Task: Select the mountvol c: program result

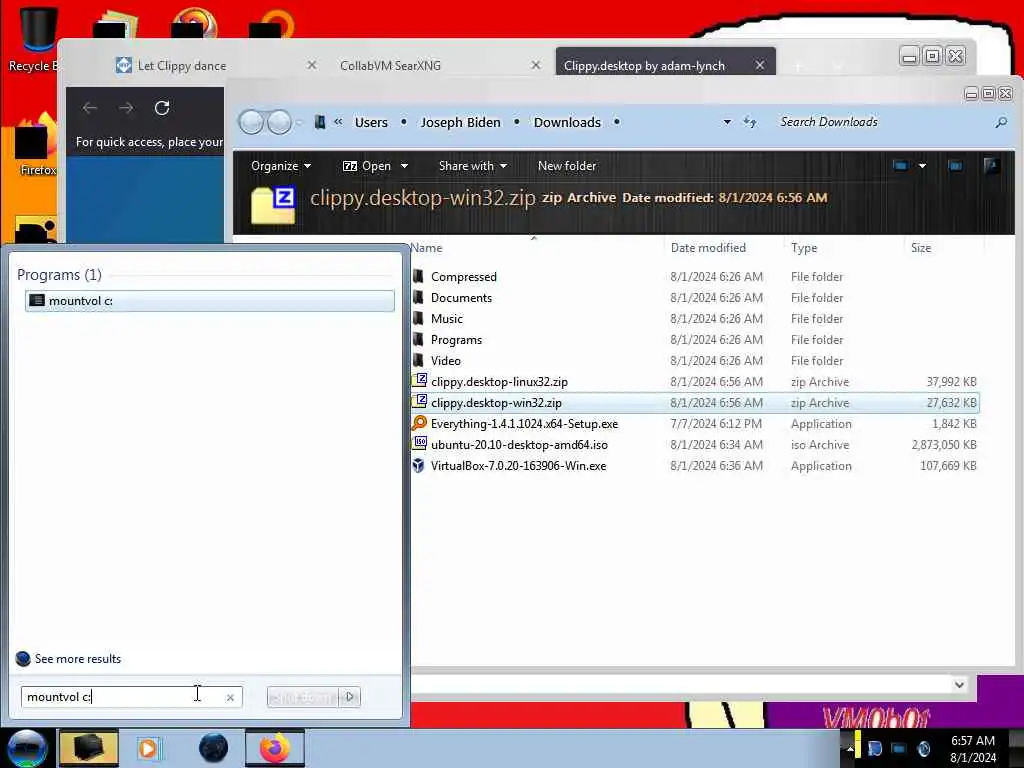Action: tap(210, 300)
